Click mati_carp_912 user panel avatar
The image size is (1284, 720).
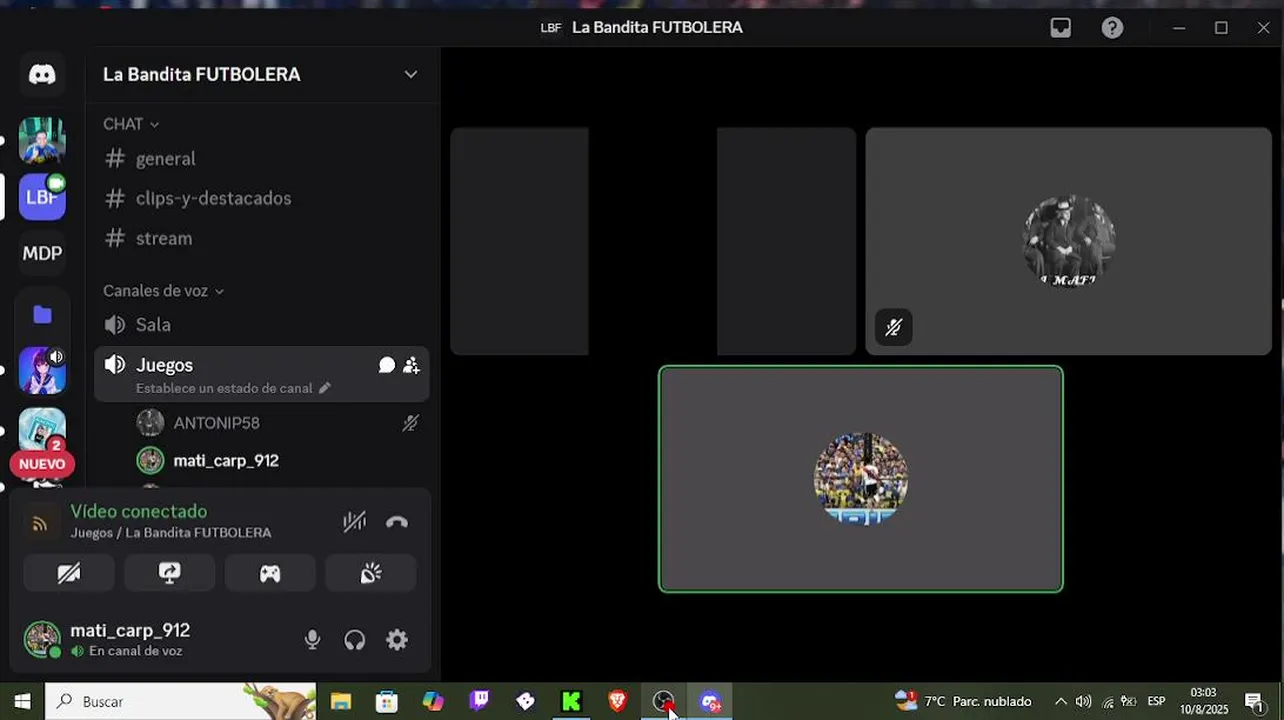coord(42,639)
